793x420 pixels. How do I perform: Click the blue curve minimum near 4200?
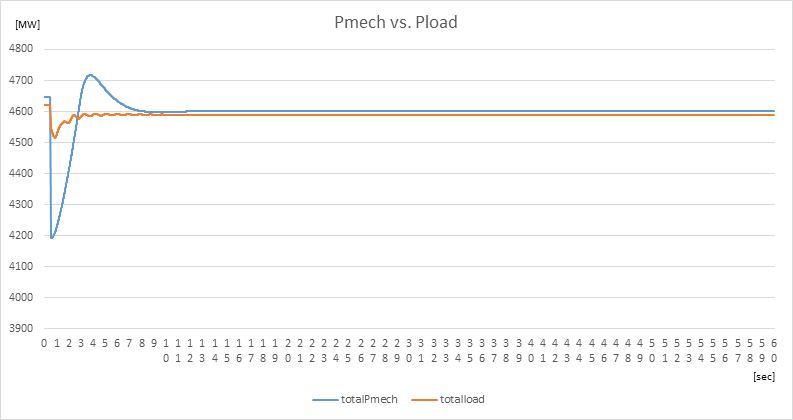(x=52, y=237)
